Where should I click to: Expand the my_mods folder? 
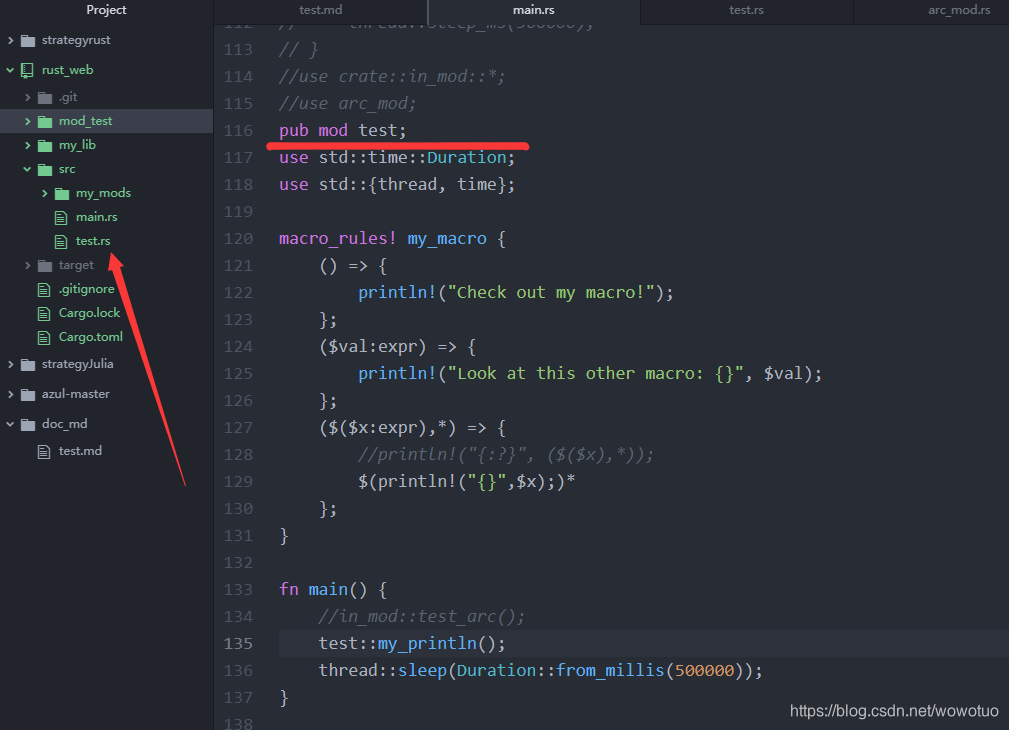(x=45, y=192)
